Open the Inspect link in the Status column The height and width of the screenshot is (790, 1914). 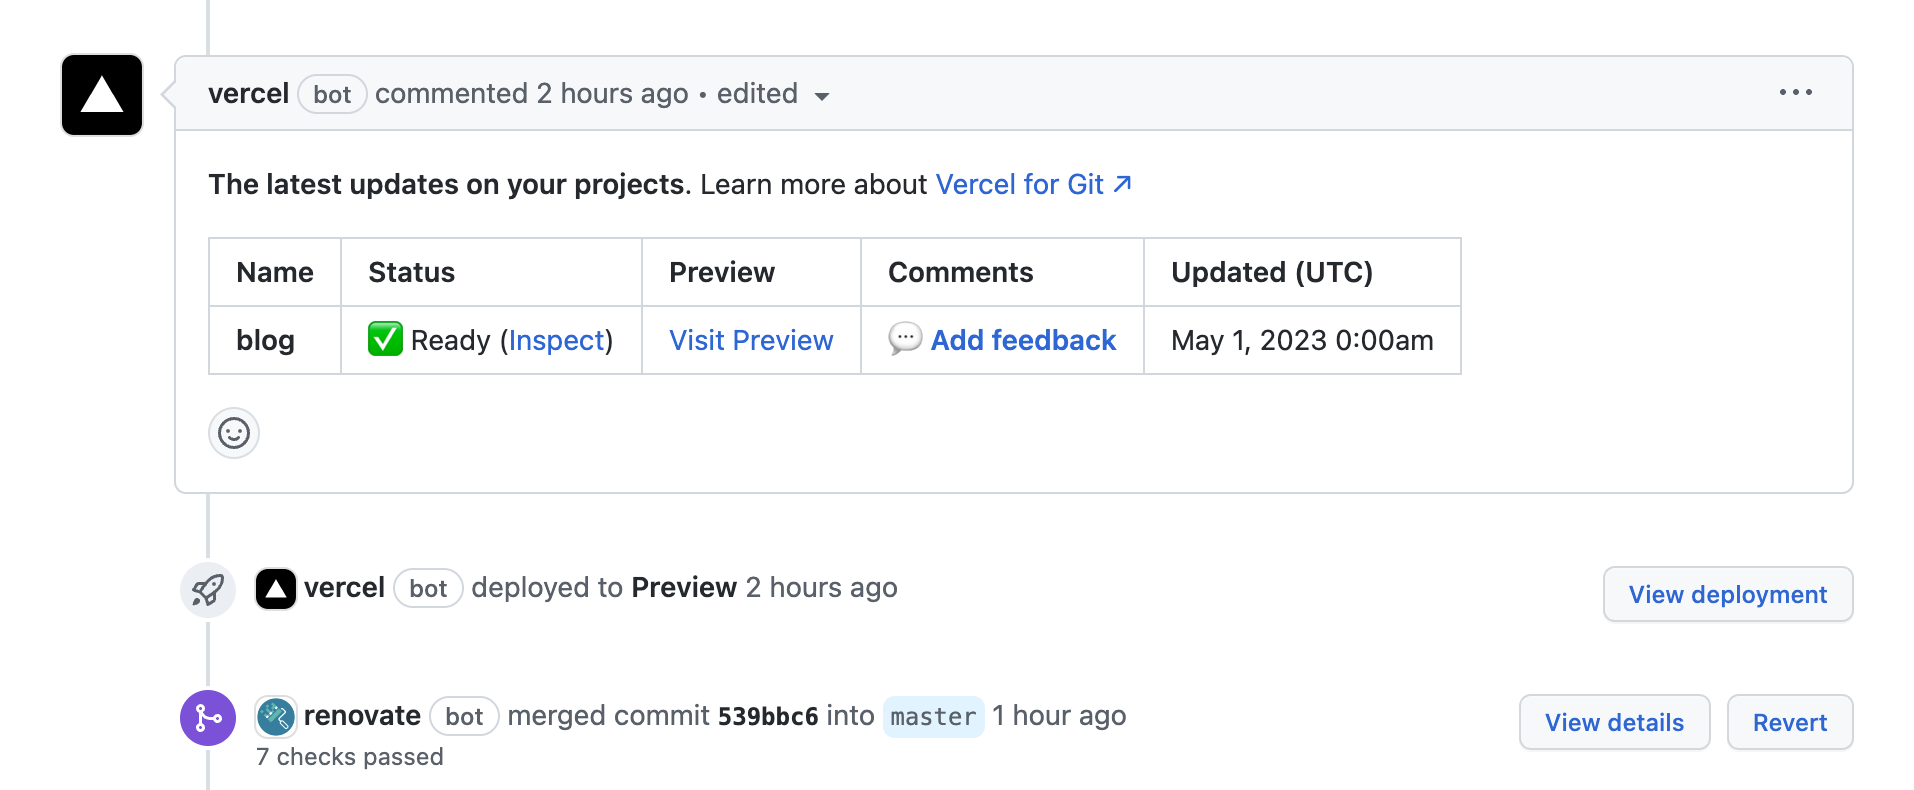[557, 341]
